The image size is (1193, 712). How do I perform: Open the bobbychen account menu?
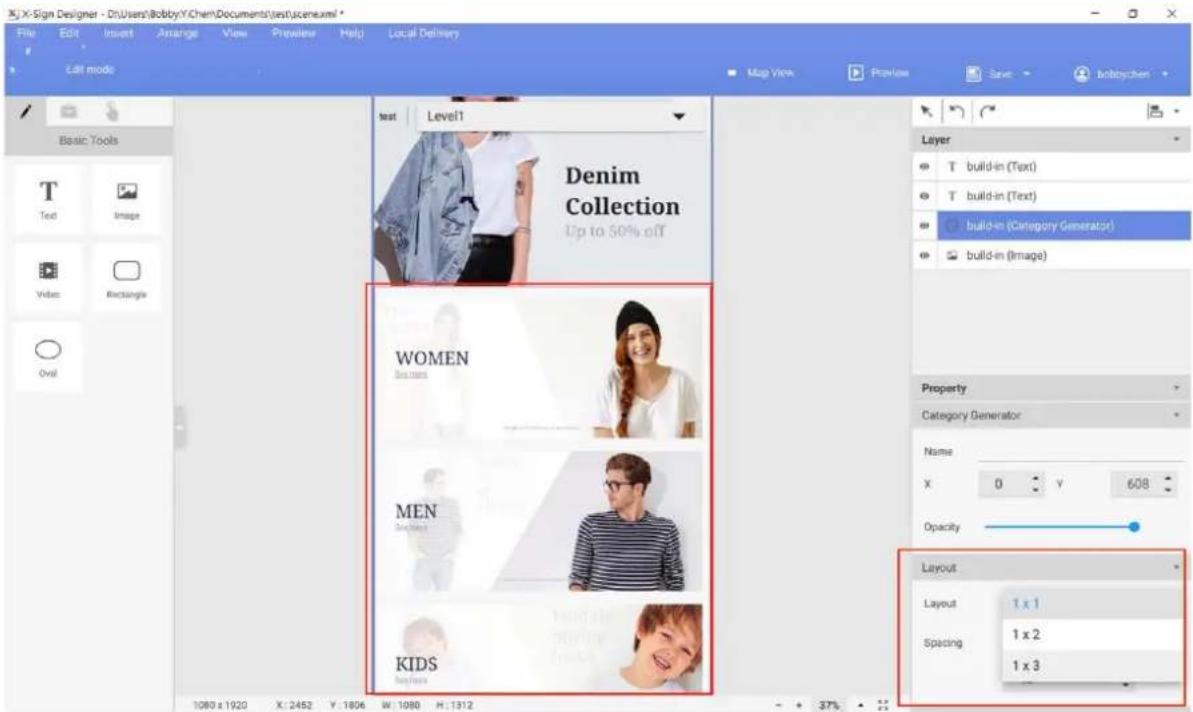(x=1121, y=74)
